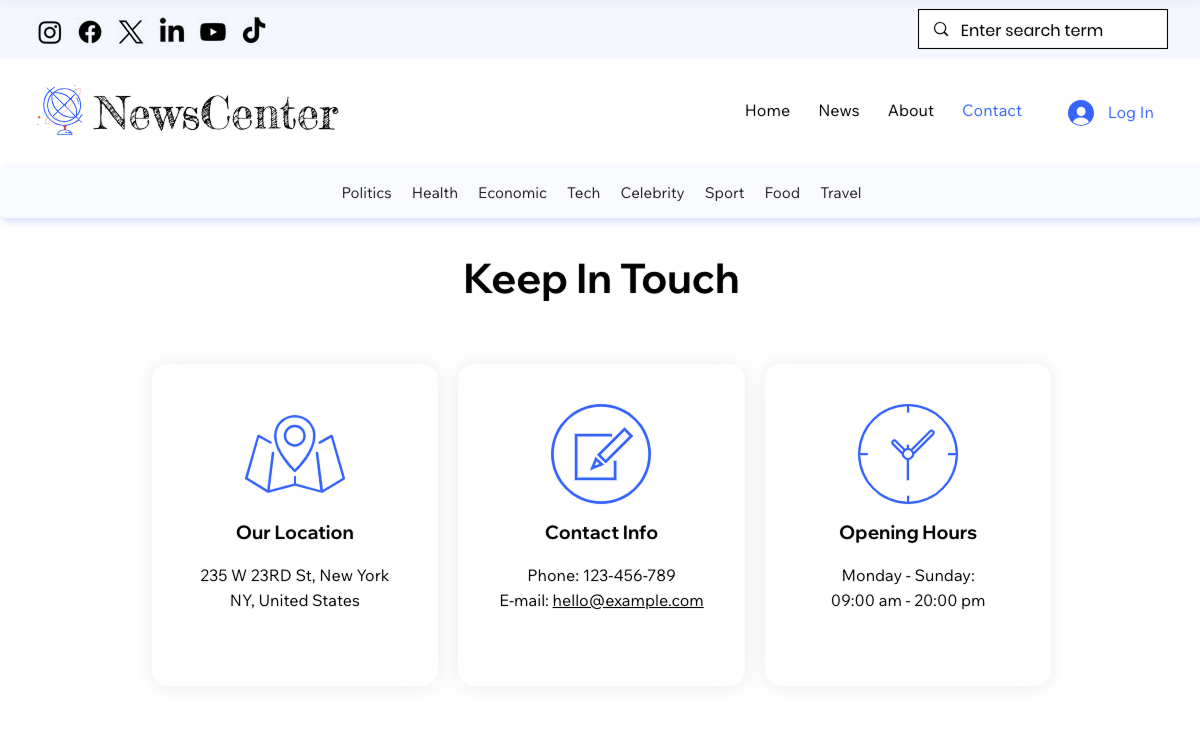Viewport: 1200px width, 748px height.
Task: Click the 'NY, United States' text
Action: (x=295, y=601)
